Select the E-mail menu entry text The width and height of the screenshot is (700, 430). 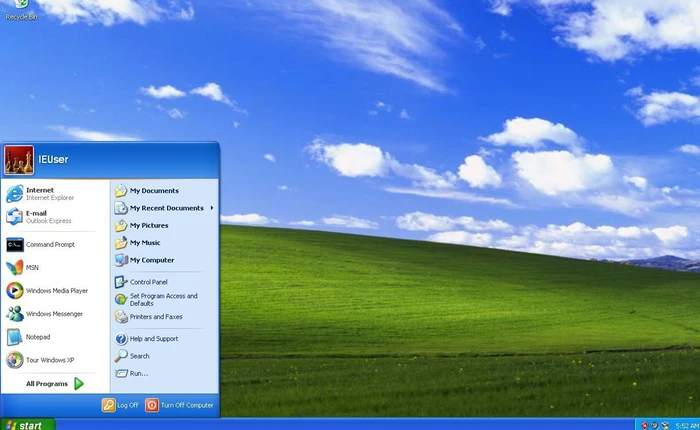click(36, 213)
